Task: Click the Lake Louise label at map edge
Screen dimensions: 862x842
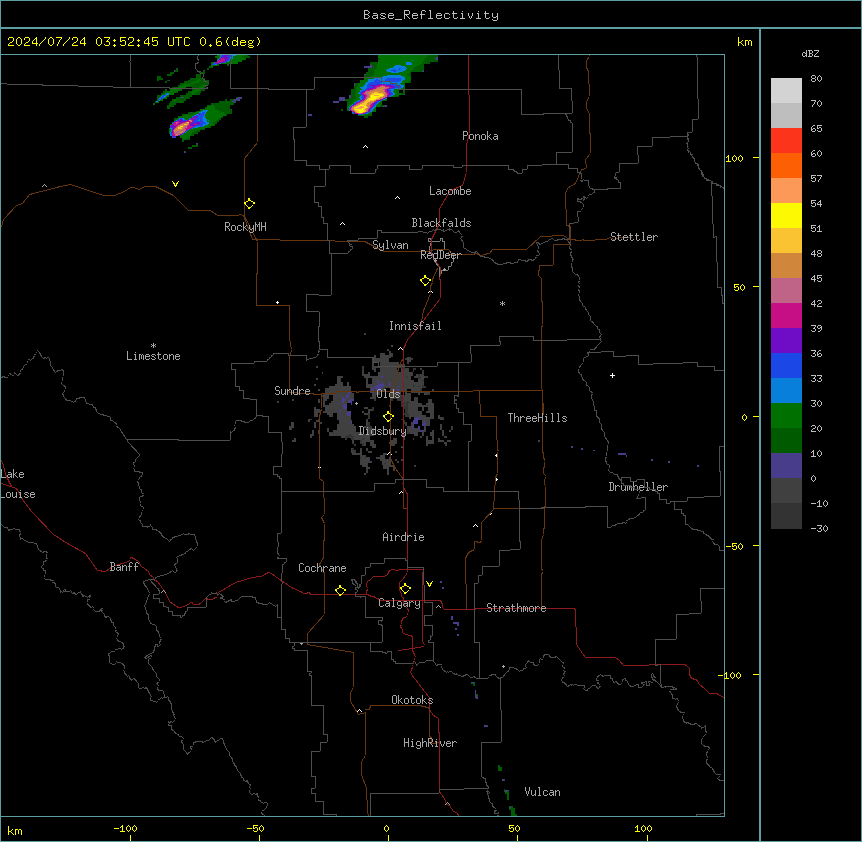Action: coord(18,484)
